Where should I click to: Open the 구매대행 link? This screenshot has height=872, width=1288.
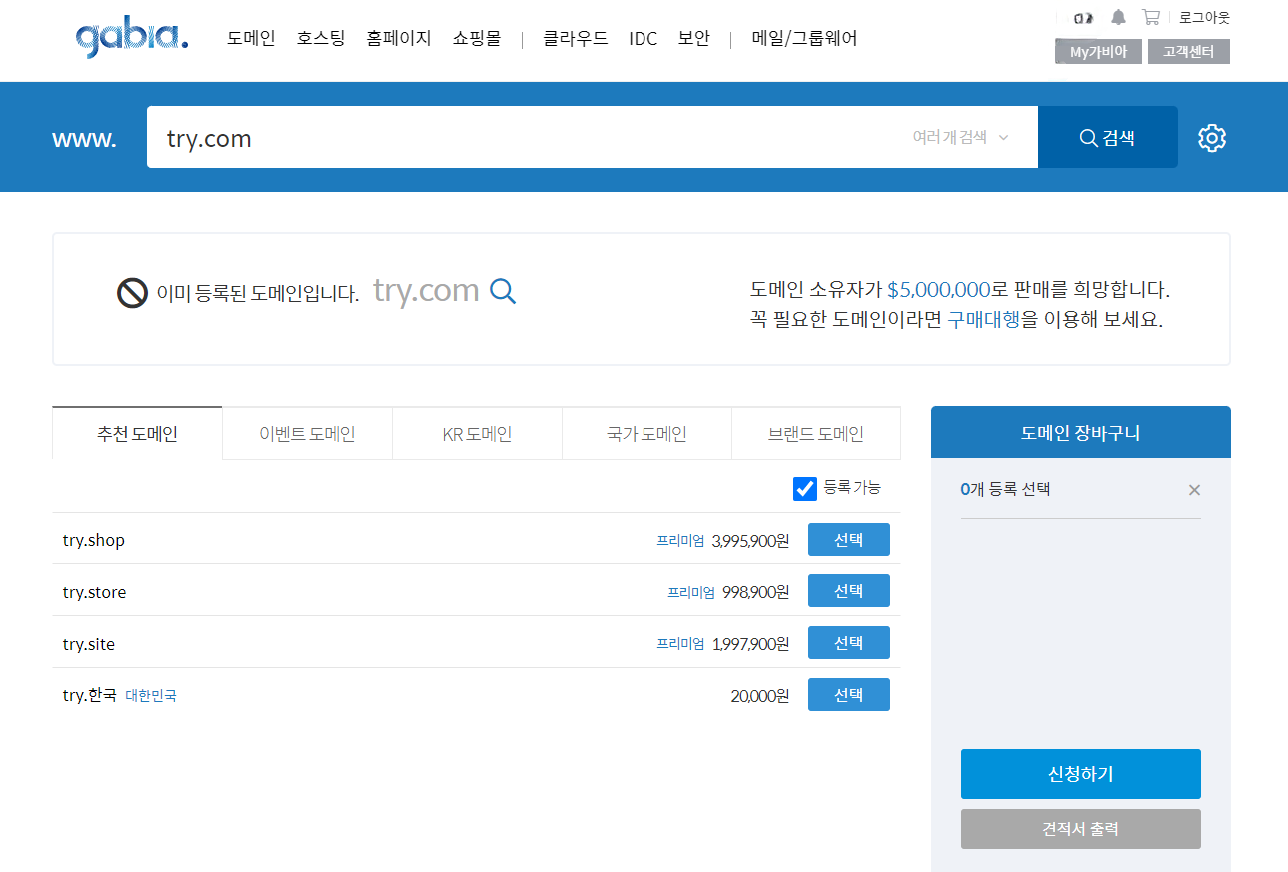984,320
